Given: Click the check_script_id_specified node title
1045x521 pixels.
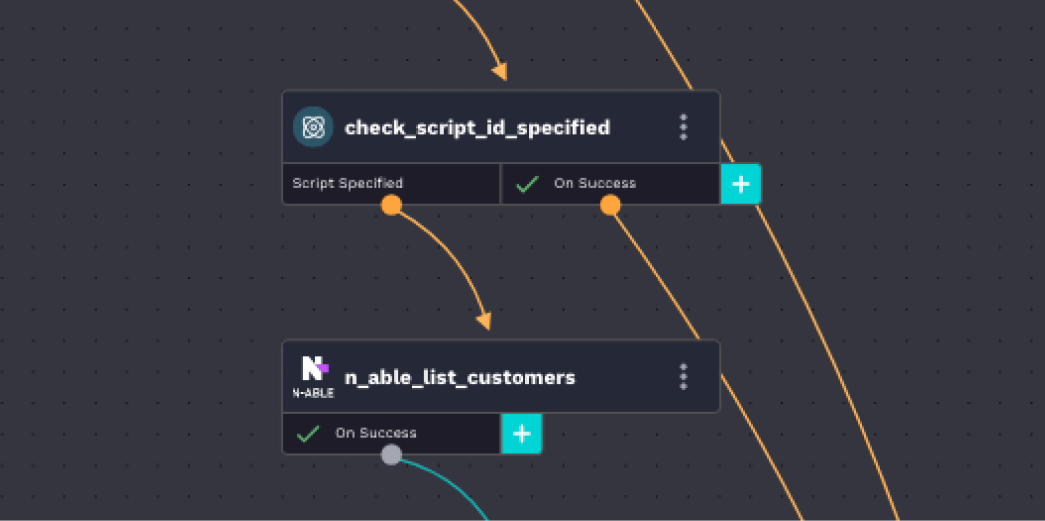Looking at the screenshot, I should [477, 128].
